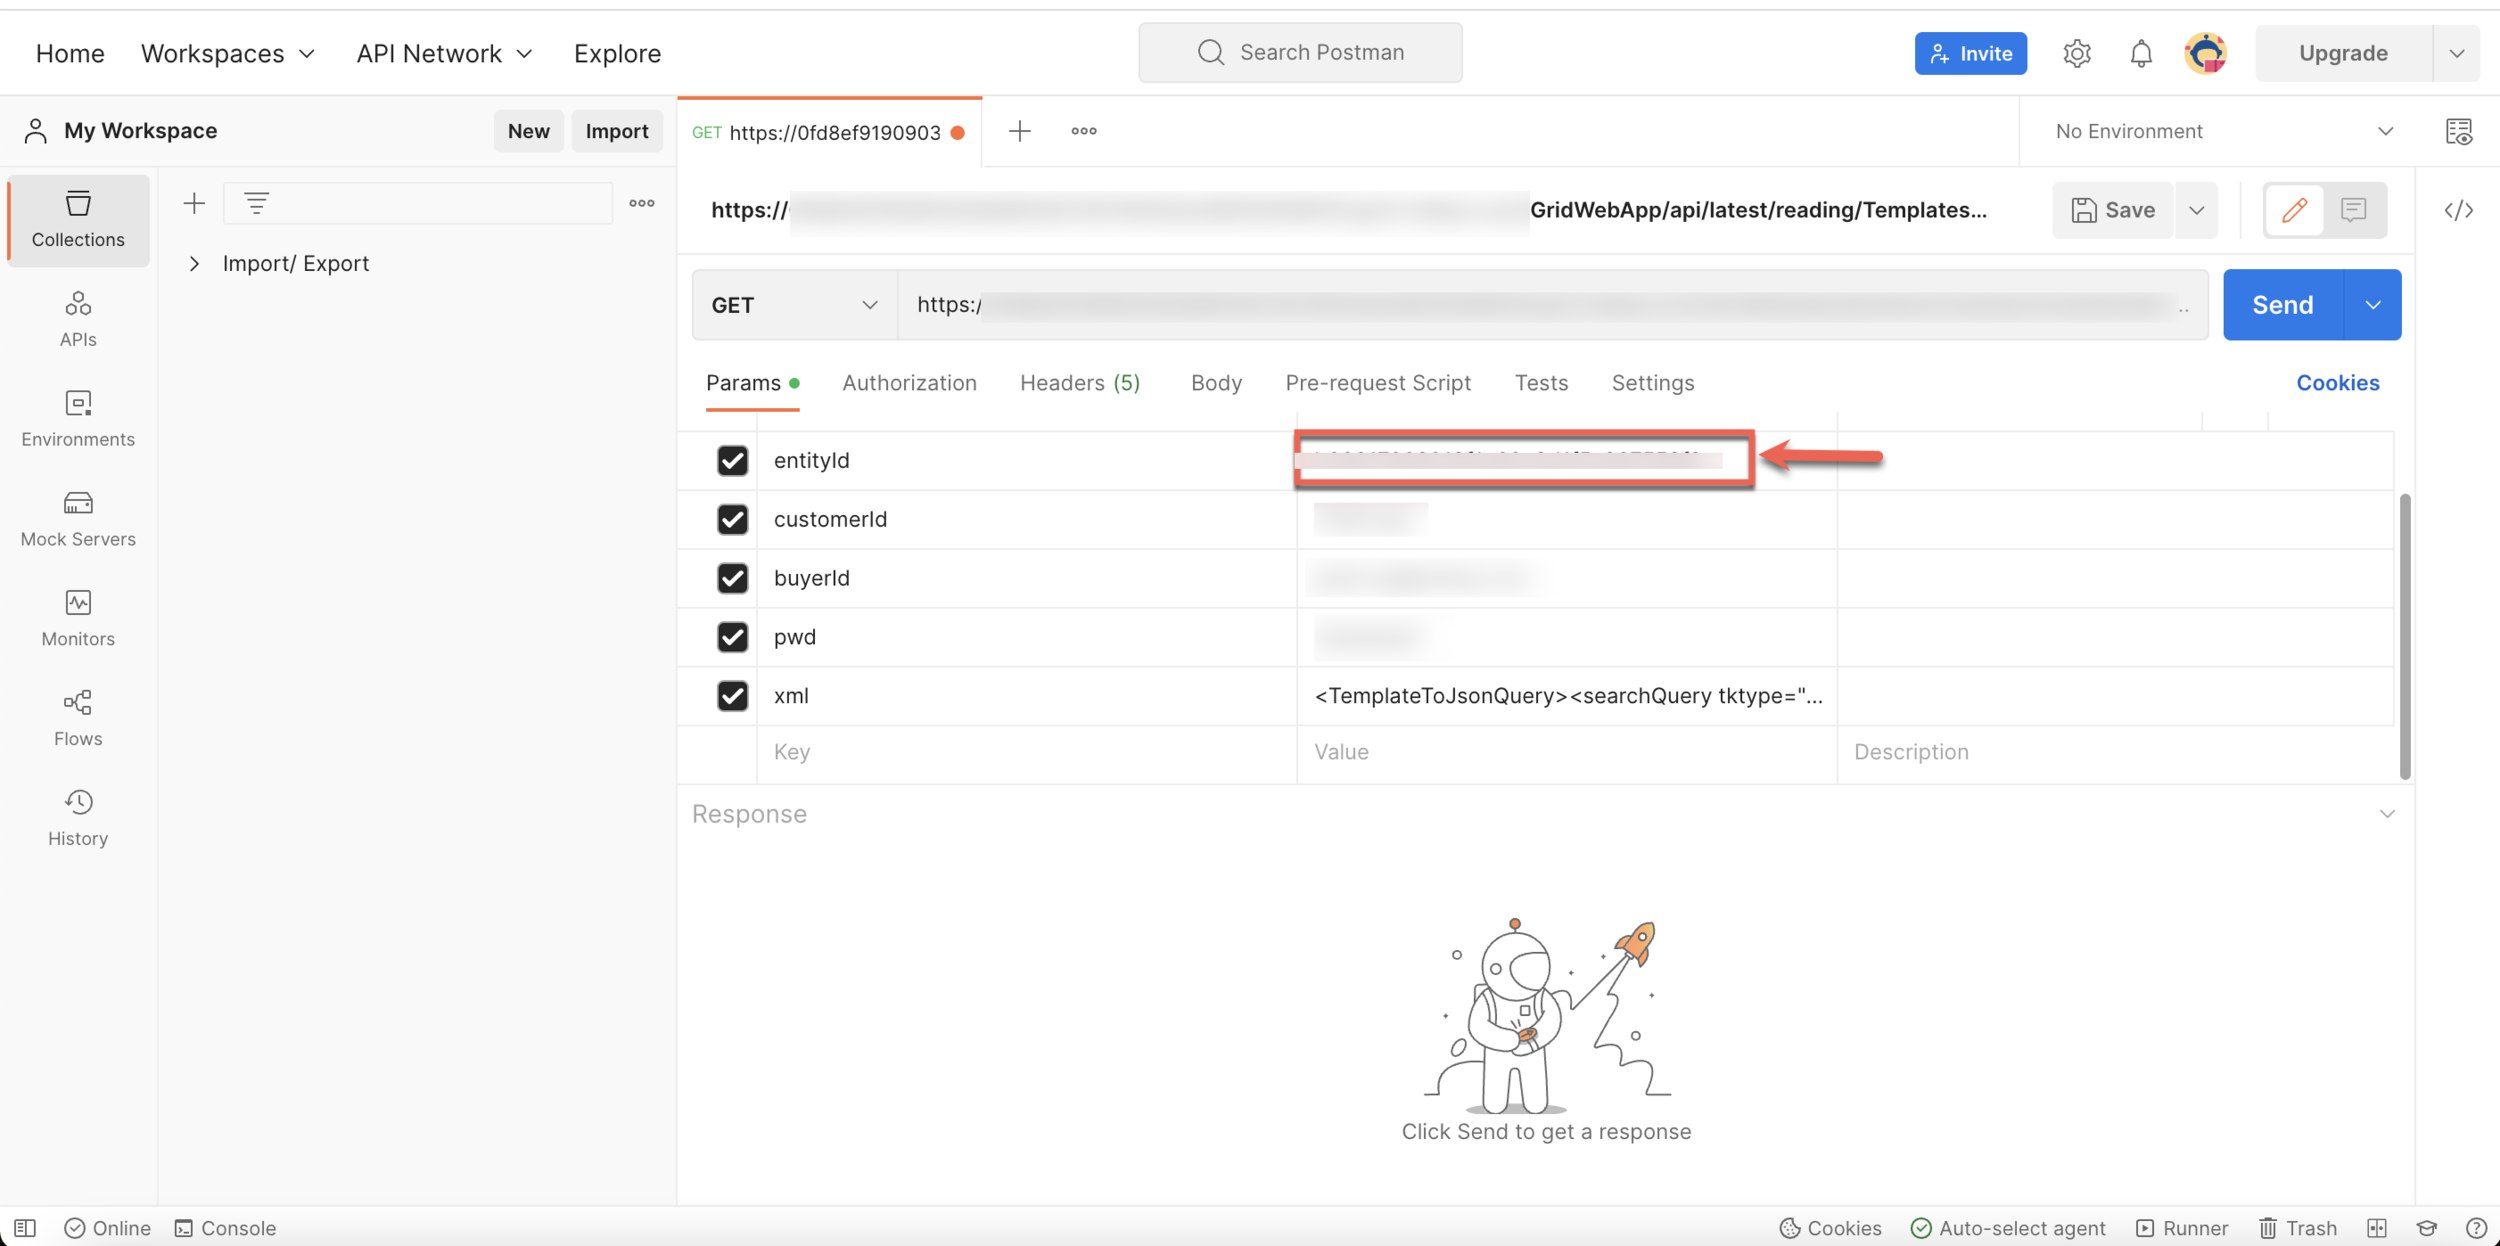
Task: Open the code snippet panel icon
Action: tap(2459, 210)
